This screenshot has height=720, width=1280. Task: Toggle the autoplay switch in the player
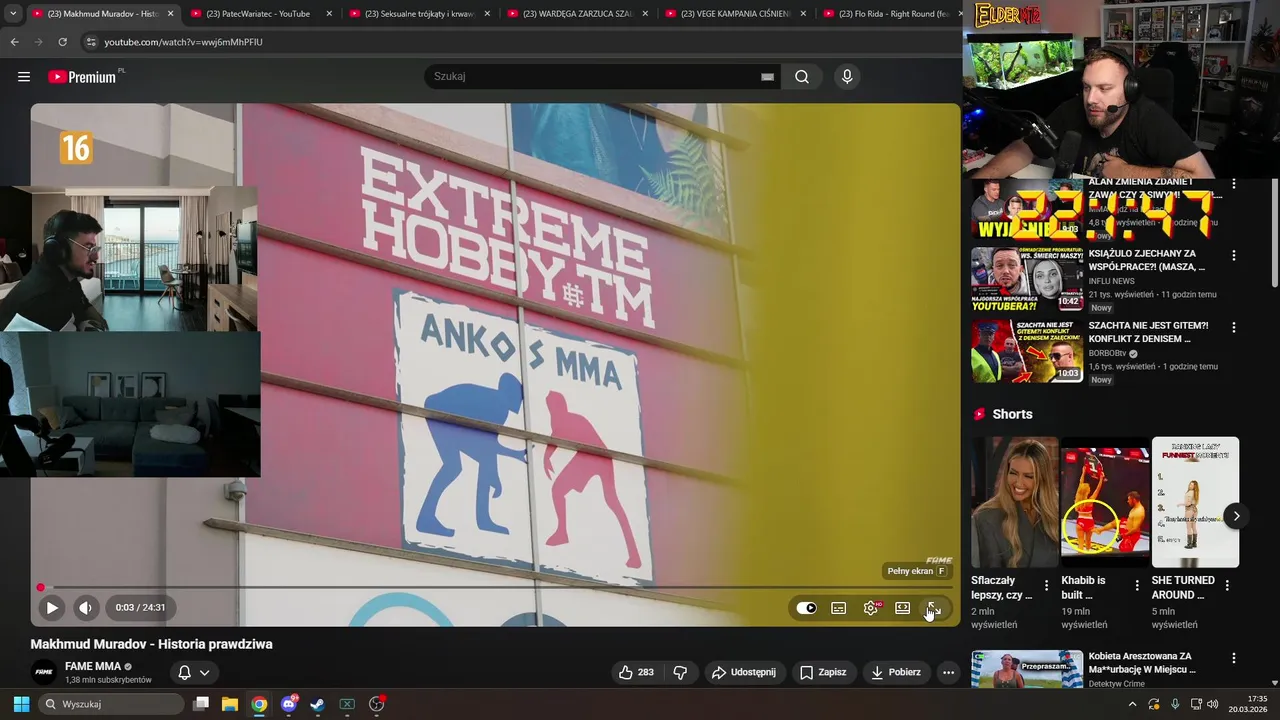[x=806, y=608]
